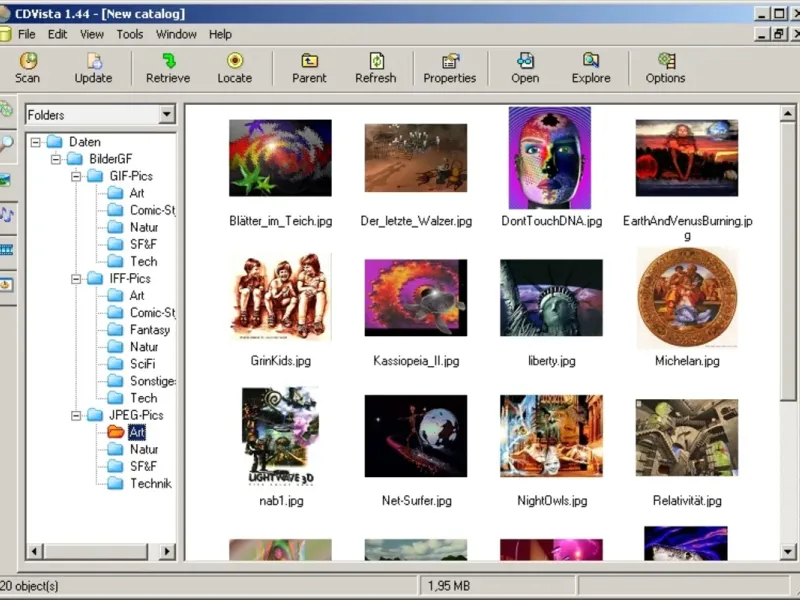Go up with the Parent icon
The image size is (800, 600).
click(310, 62)
